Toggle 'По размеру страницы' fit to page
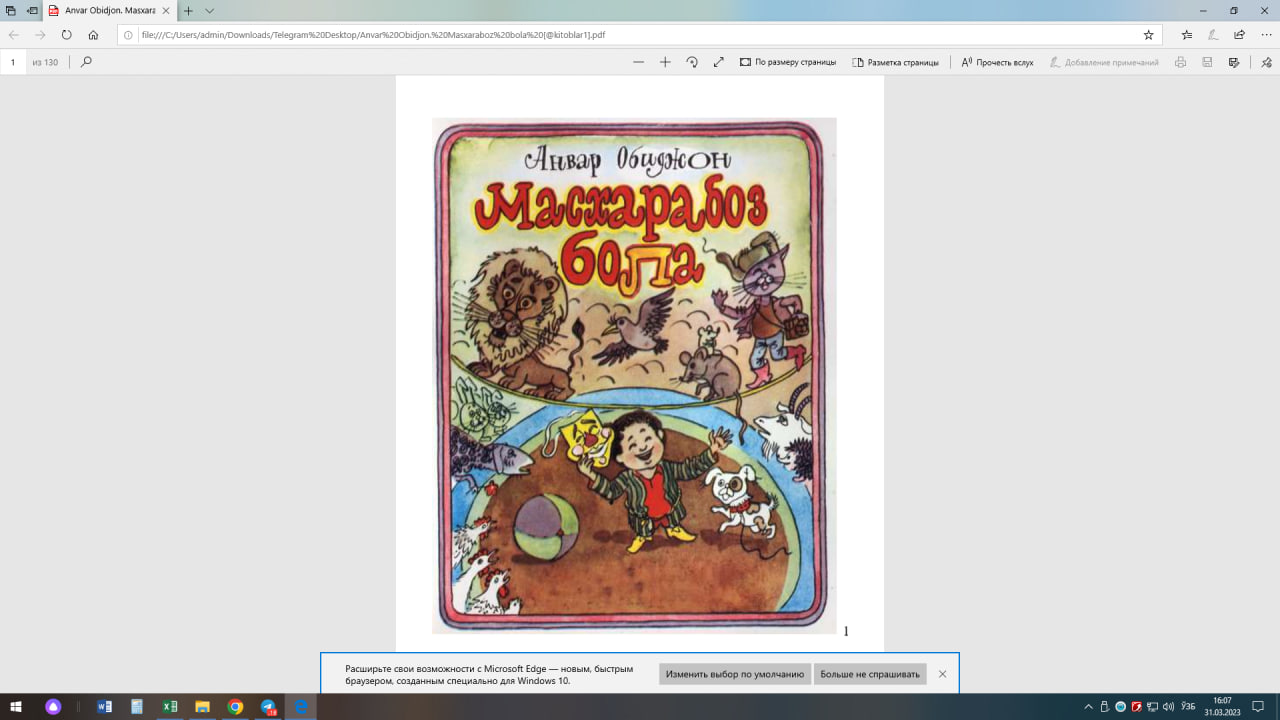The image size is (1280, 720). pos(788,62)
